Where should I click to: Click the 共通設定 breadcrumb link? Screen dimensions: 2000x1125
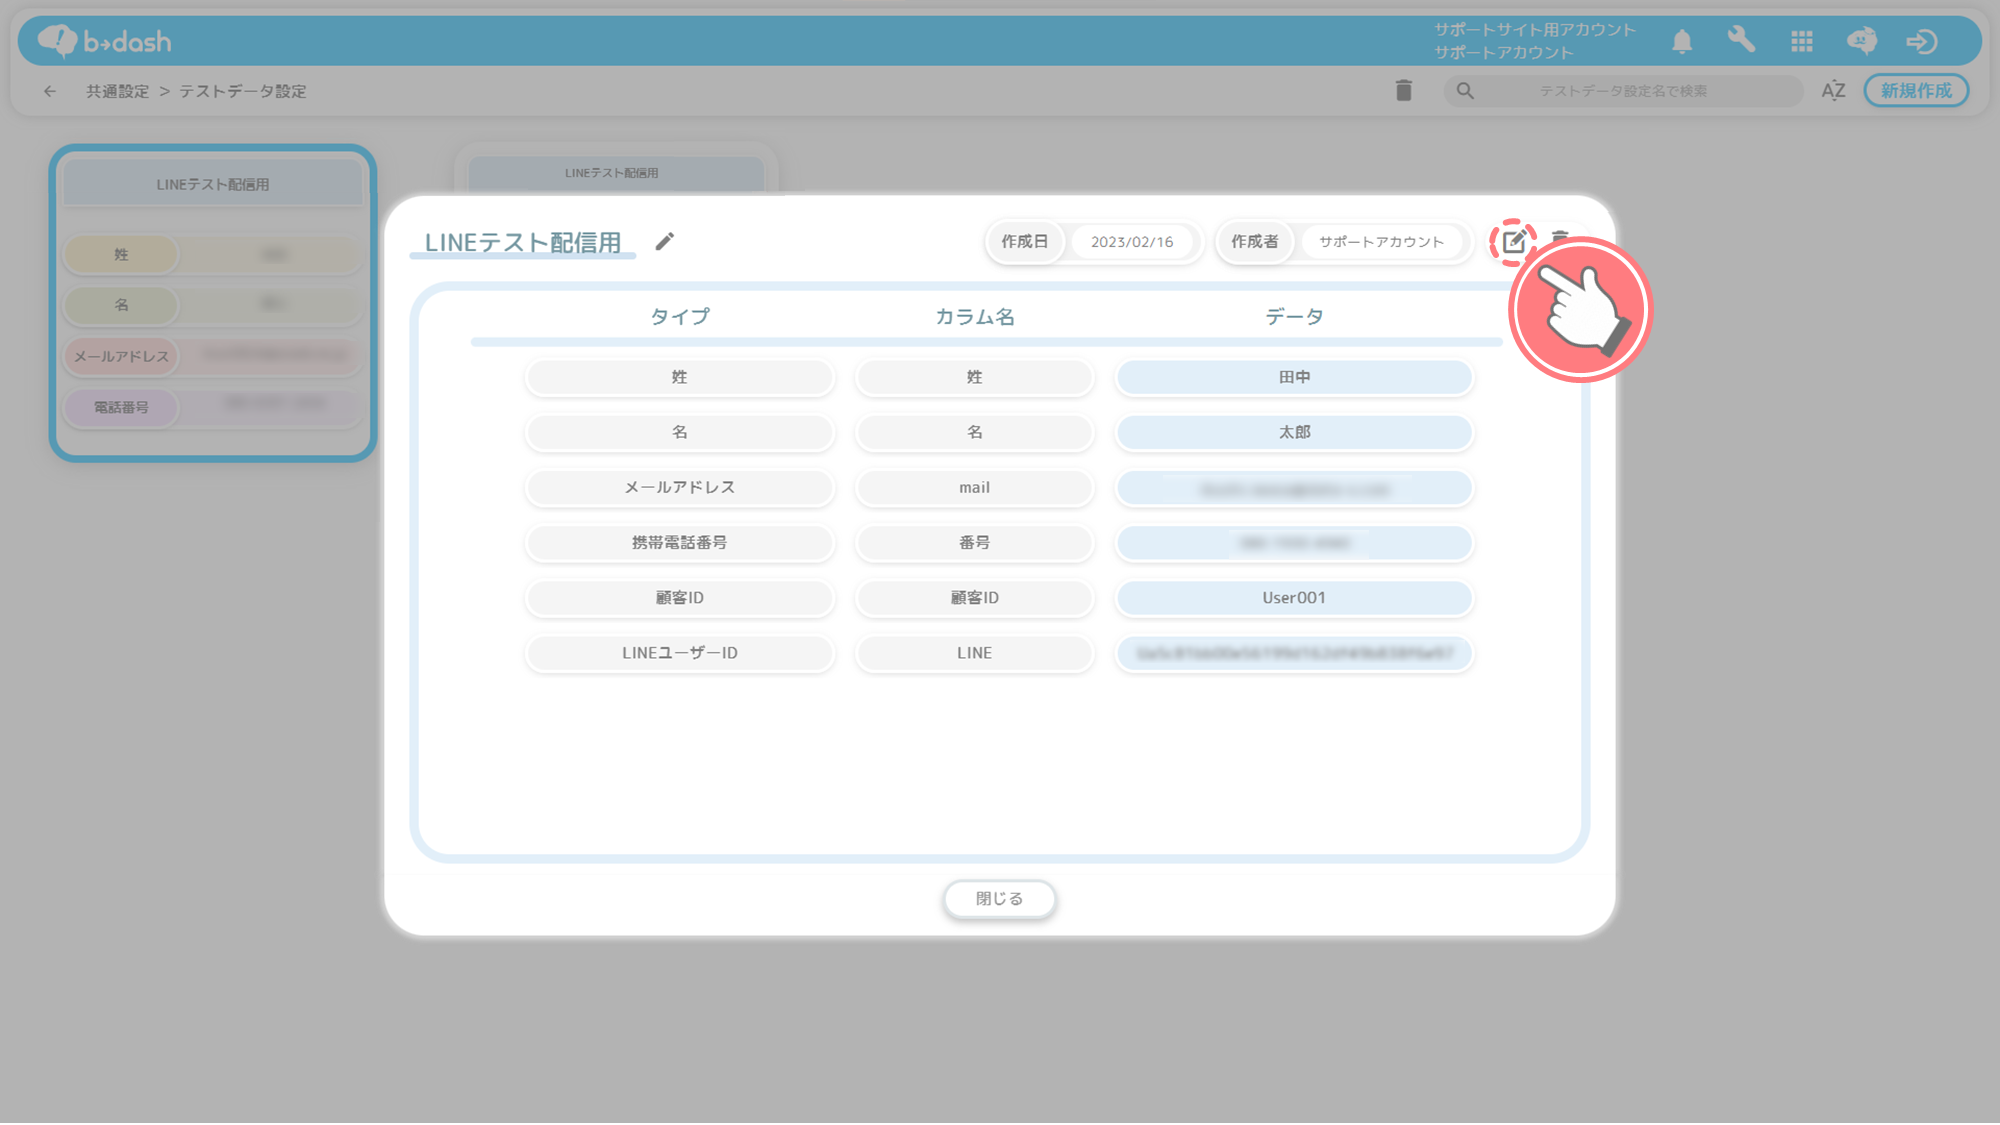coord(117,91)
